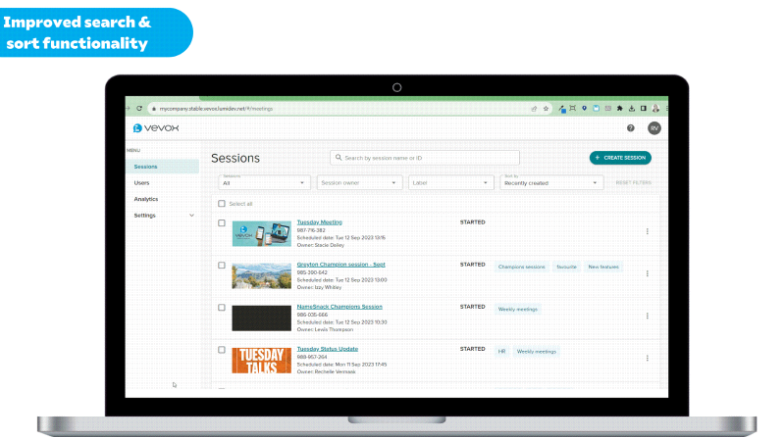Click the Vevox logo
The image size is (782, 437).
[153, 128]
